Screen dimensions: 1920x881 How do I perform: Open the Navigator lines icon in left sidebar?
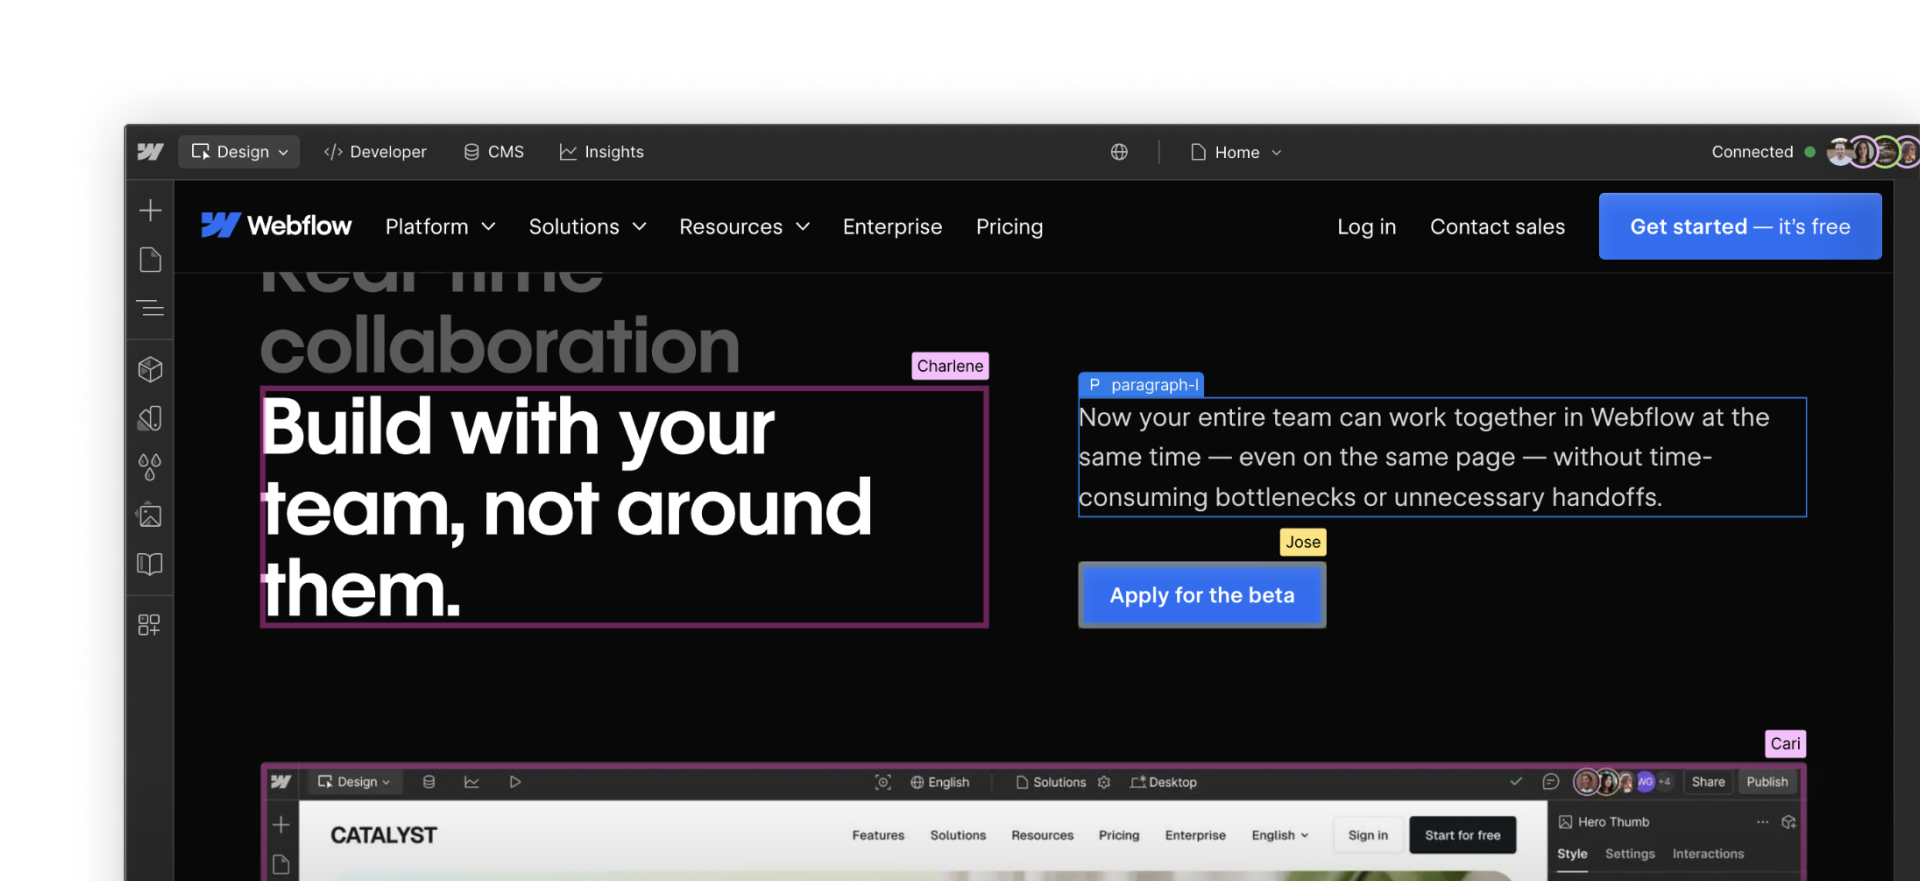pyautogui.click(x=150, y=308)
